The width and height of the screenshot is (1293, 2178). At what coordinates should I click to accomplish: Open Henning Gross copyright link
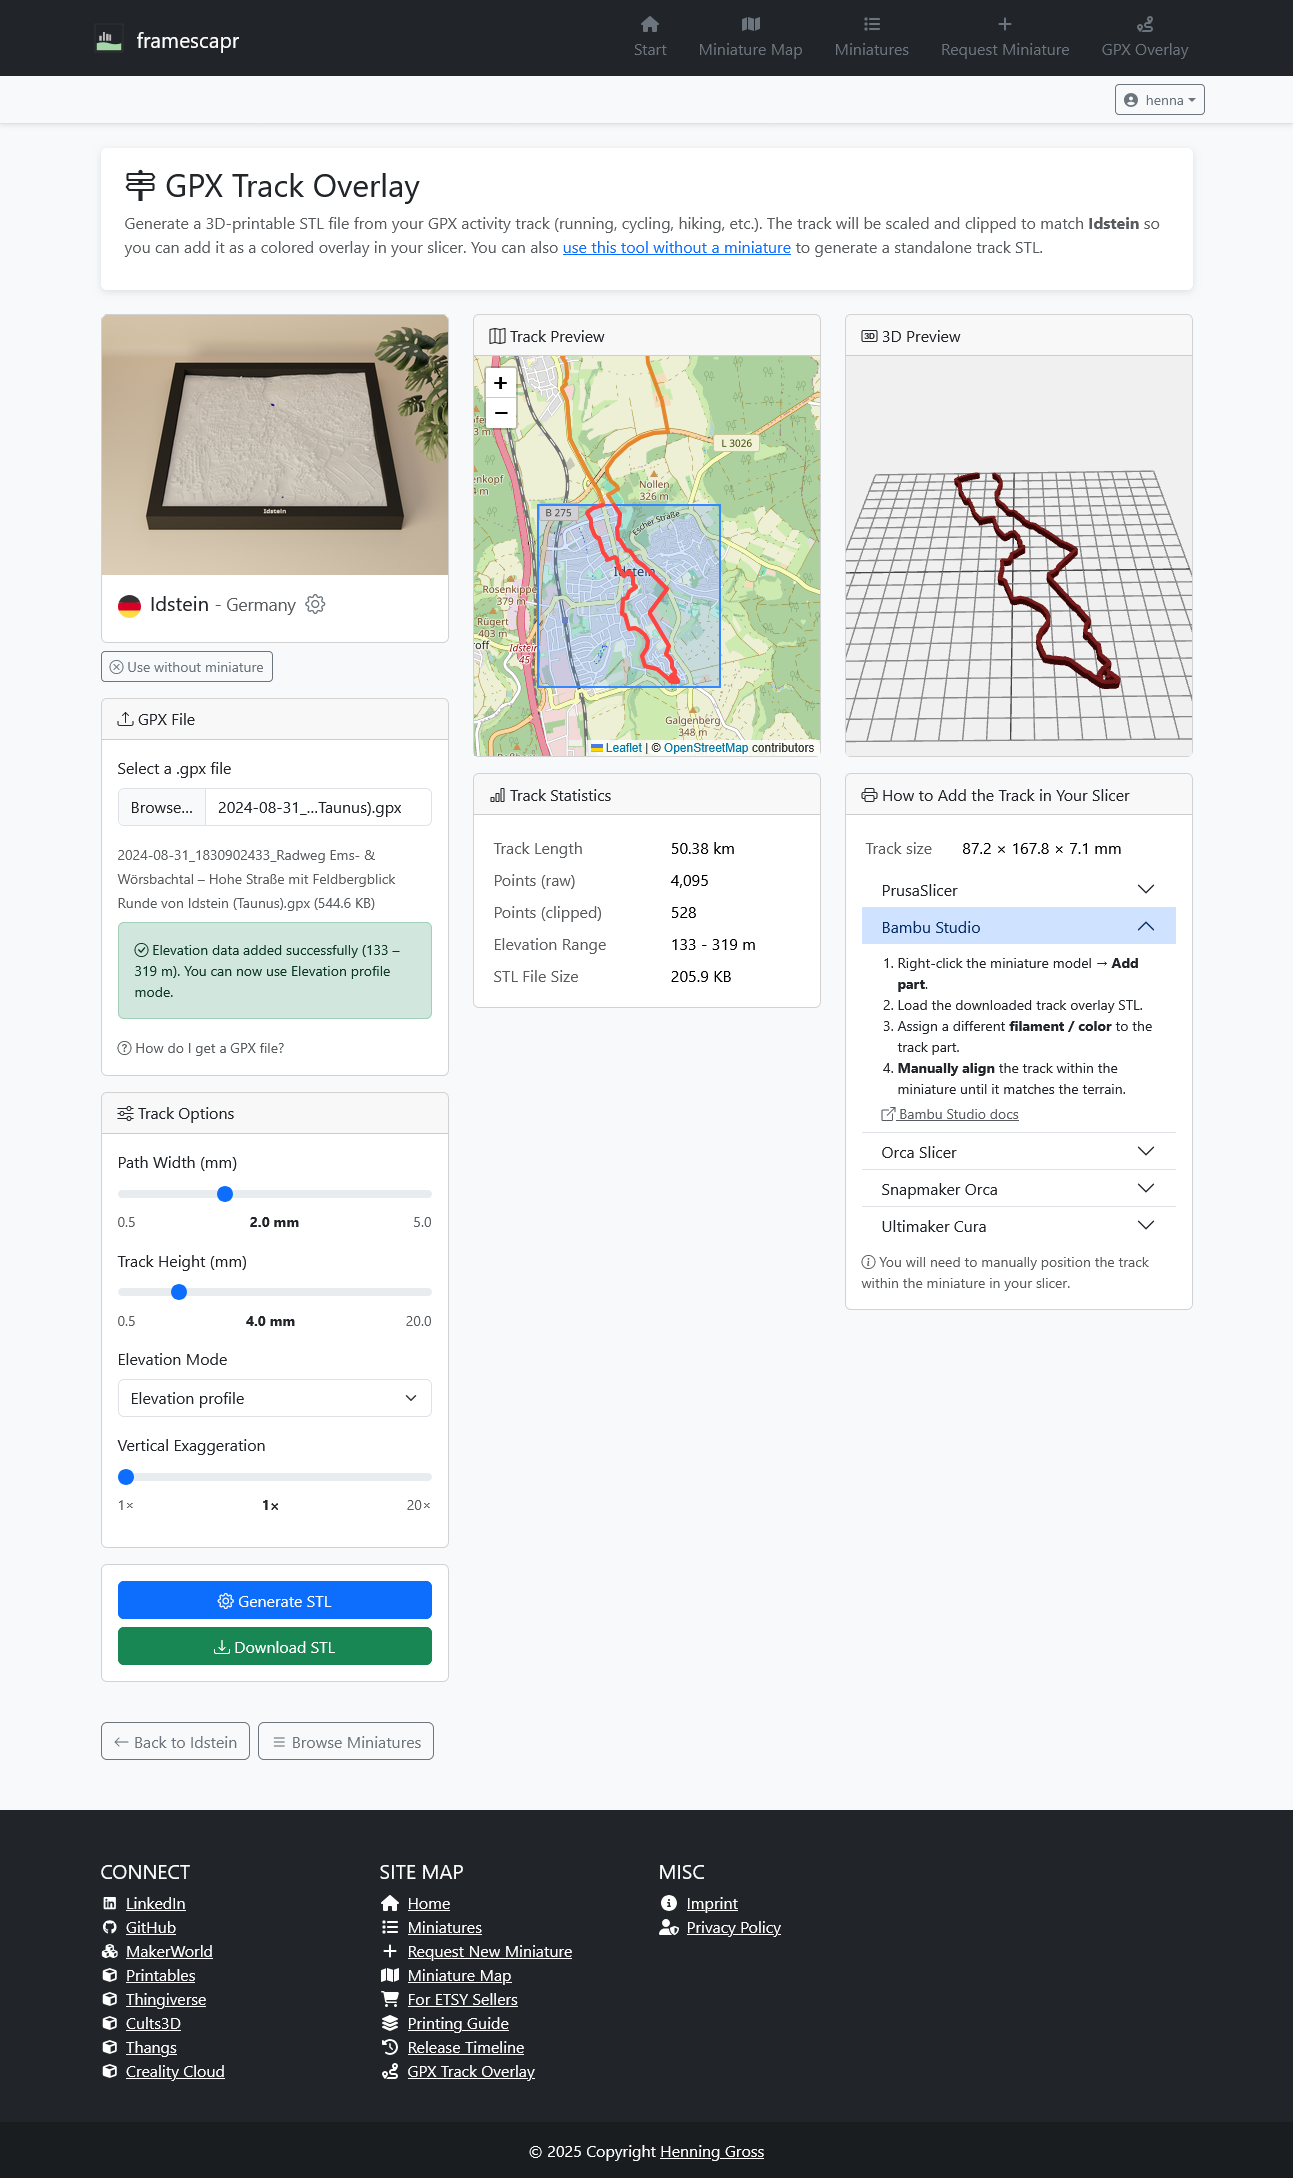click(712, 2151)
